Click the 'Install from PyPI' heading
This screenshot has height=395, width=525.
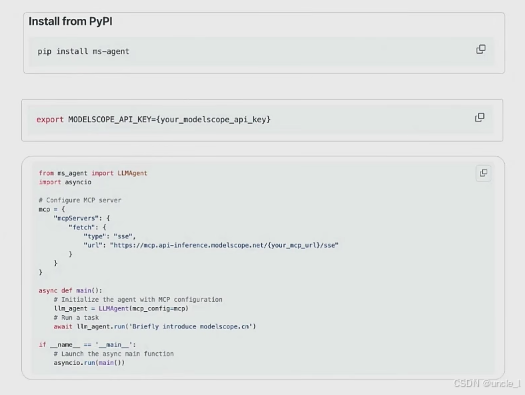coord(70,21)
